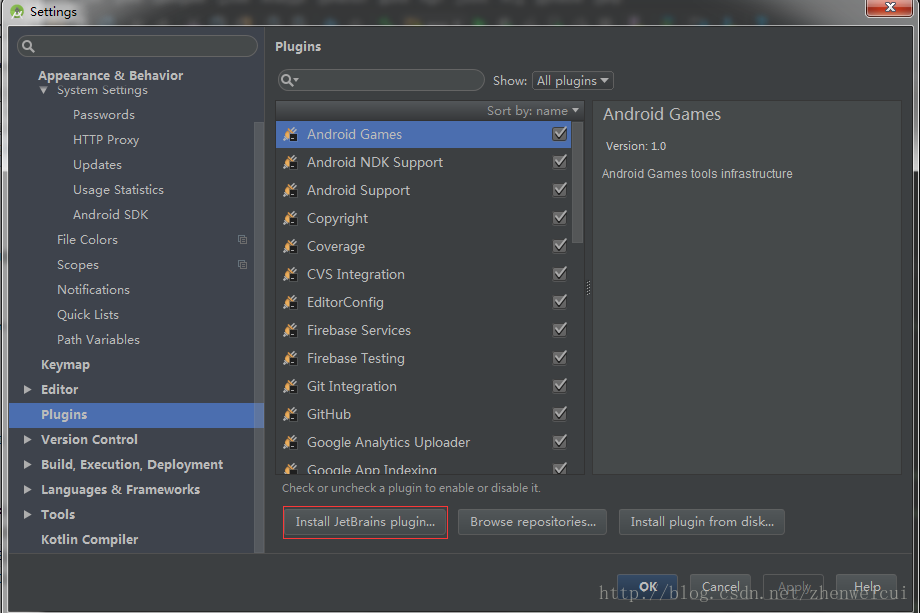This screenshot has height=613, width=920.
Task: Disable the Android Games plugin checkbox
Action: (x=560, y=134)
